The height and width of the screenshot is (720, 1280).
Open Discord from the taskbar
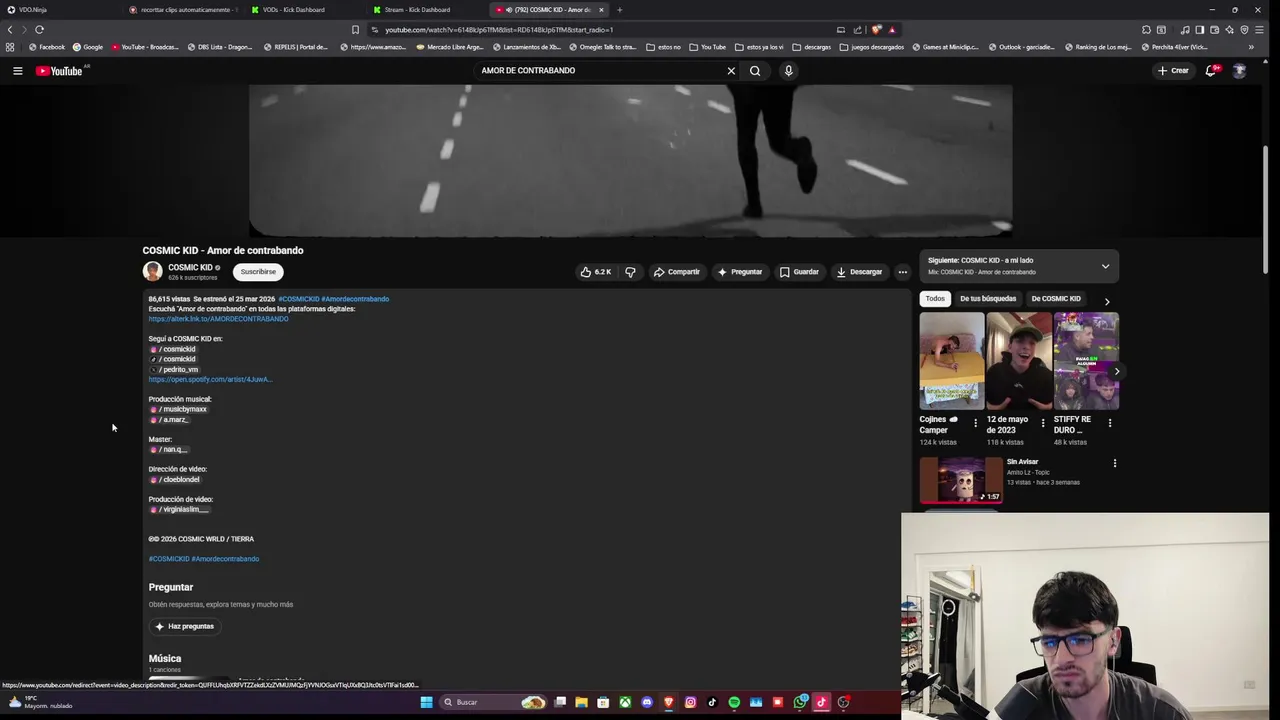pyautogui.click(x=647, y=703)
